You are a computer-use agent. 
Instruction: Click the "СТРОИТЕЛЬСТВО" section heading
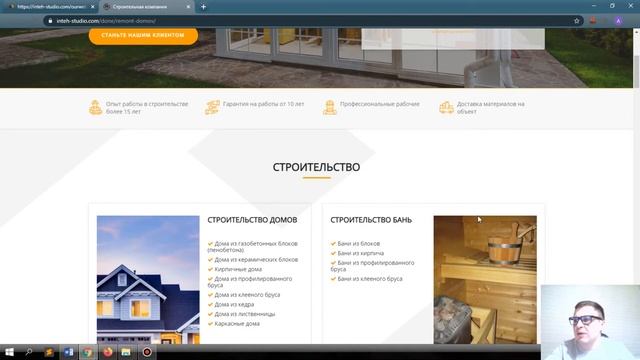[x=316, y=167]
